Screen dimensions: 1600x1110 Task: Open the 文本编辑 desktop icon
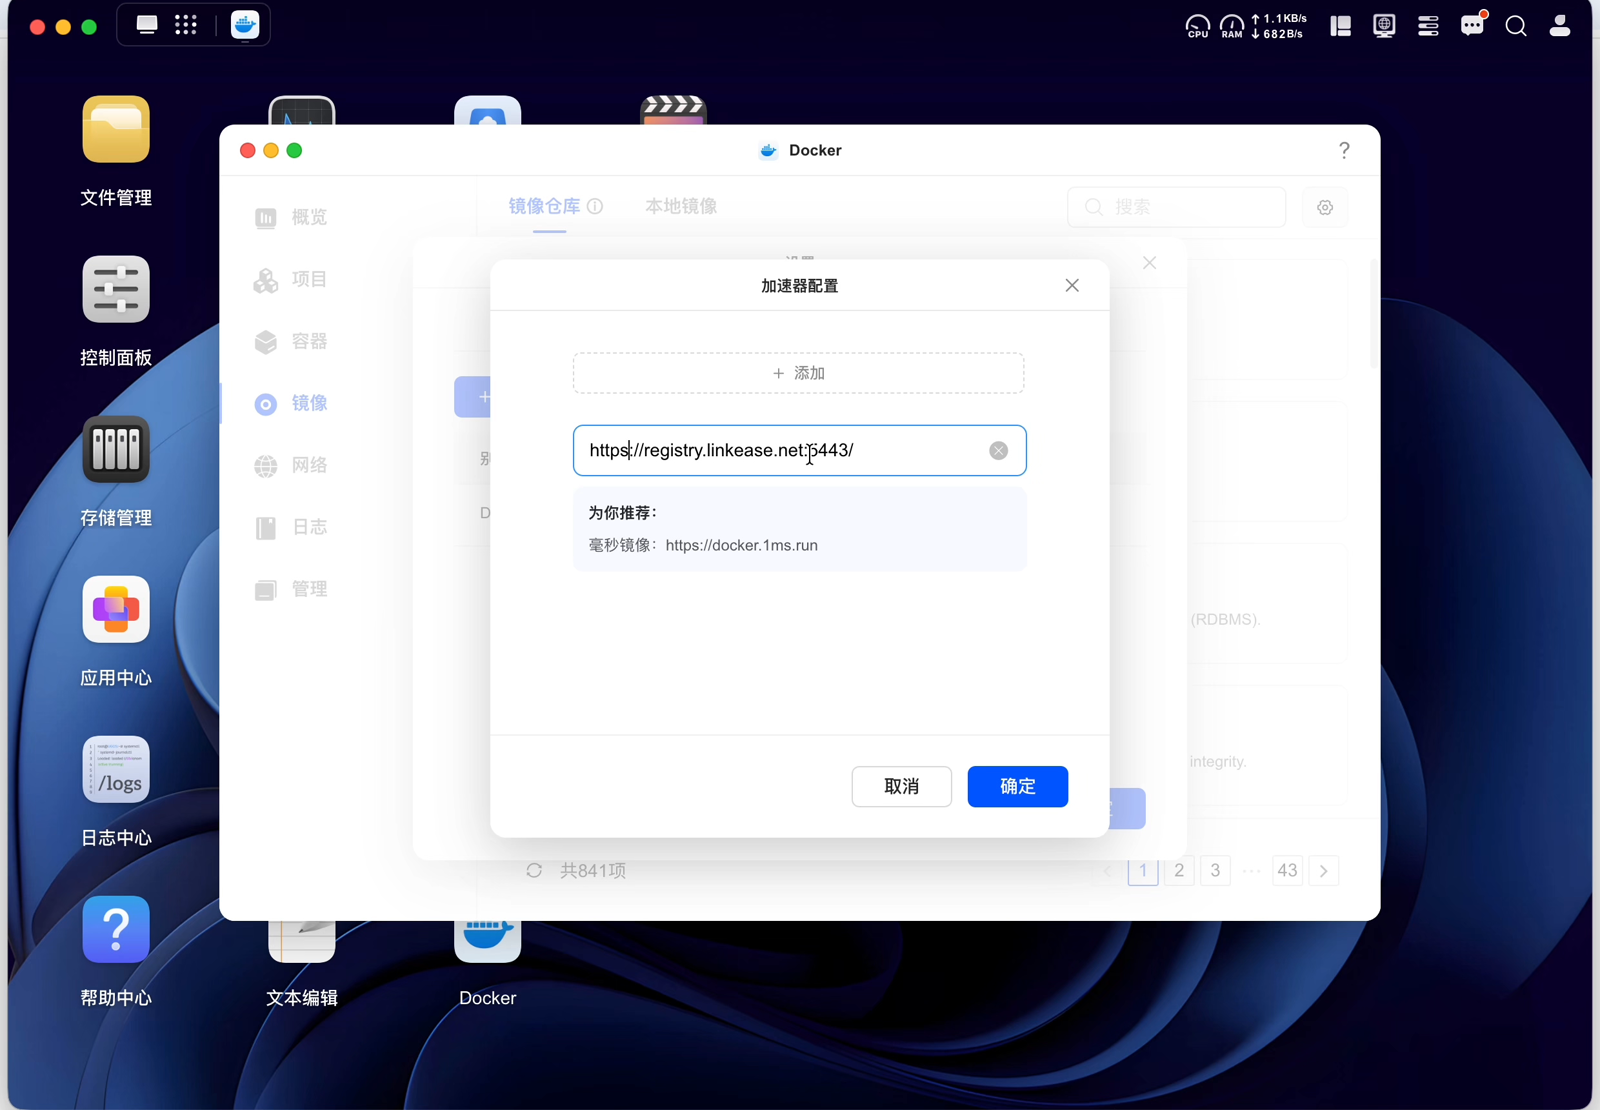click(302, 941)
